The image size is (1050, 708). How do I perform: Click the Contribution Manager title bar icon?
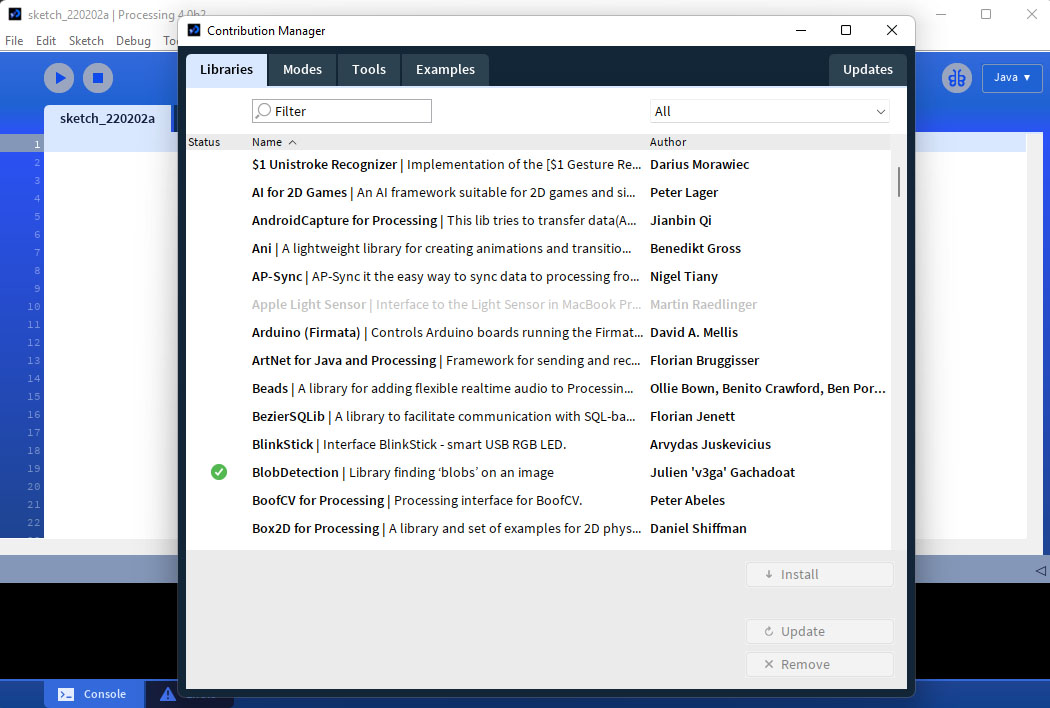click(194, 31)
